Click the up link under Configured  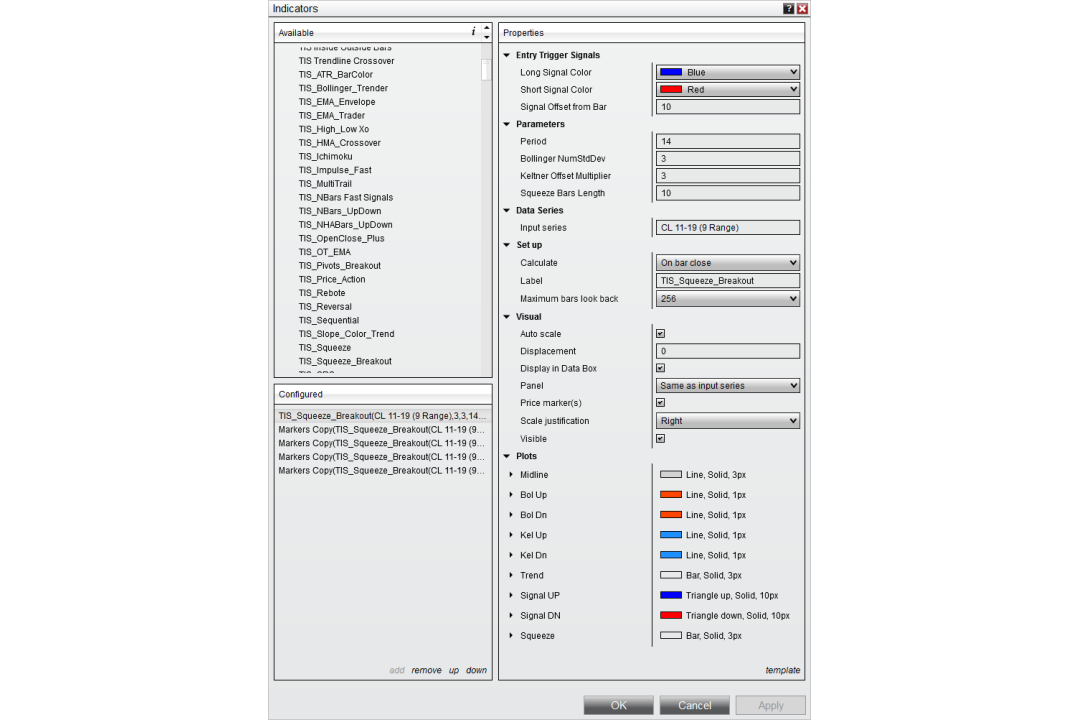point(454,670)
